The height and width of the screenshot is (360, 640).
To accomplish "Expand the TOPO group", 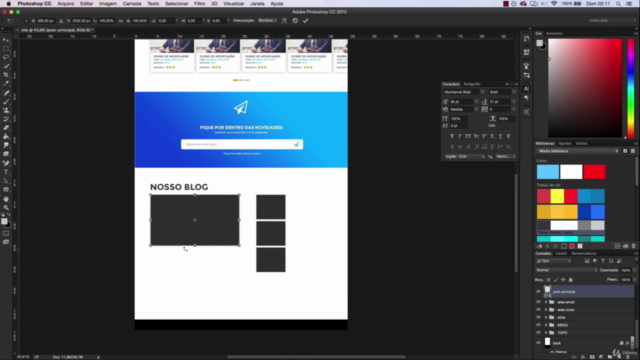I will coord(546,333).
